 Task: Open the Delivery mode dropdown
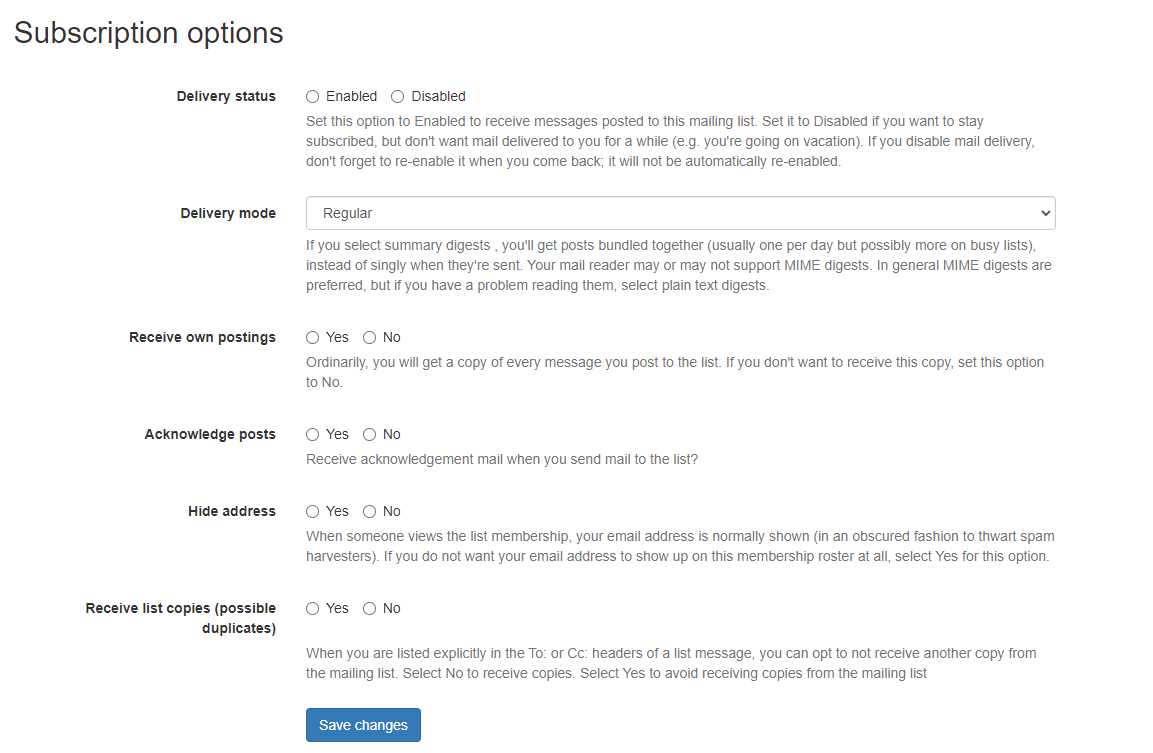tap(680, 213)
